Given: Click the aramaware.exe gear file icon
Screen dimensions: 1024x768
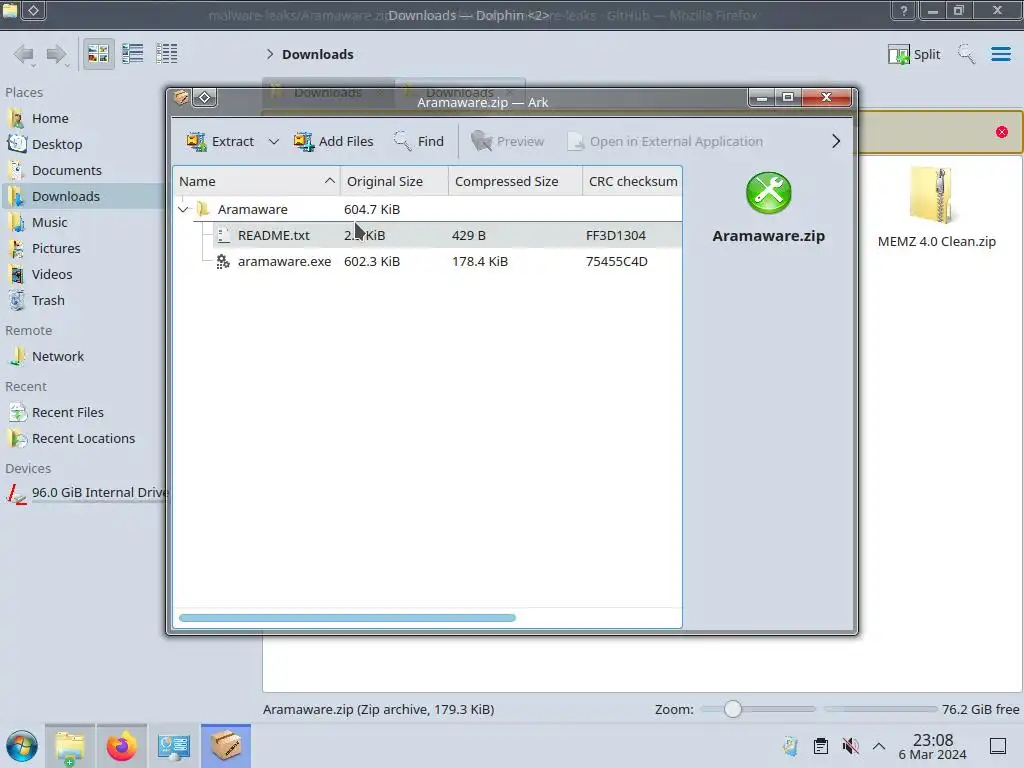Looking at the screenshot, I should coord(223,261).
